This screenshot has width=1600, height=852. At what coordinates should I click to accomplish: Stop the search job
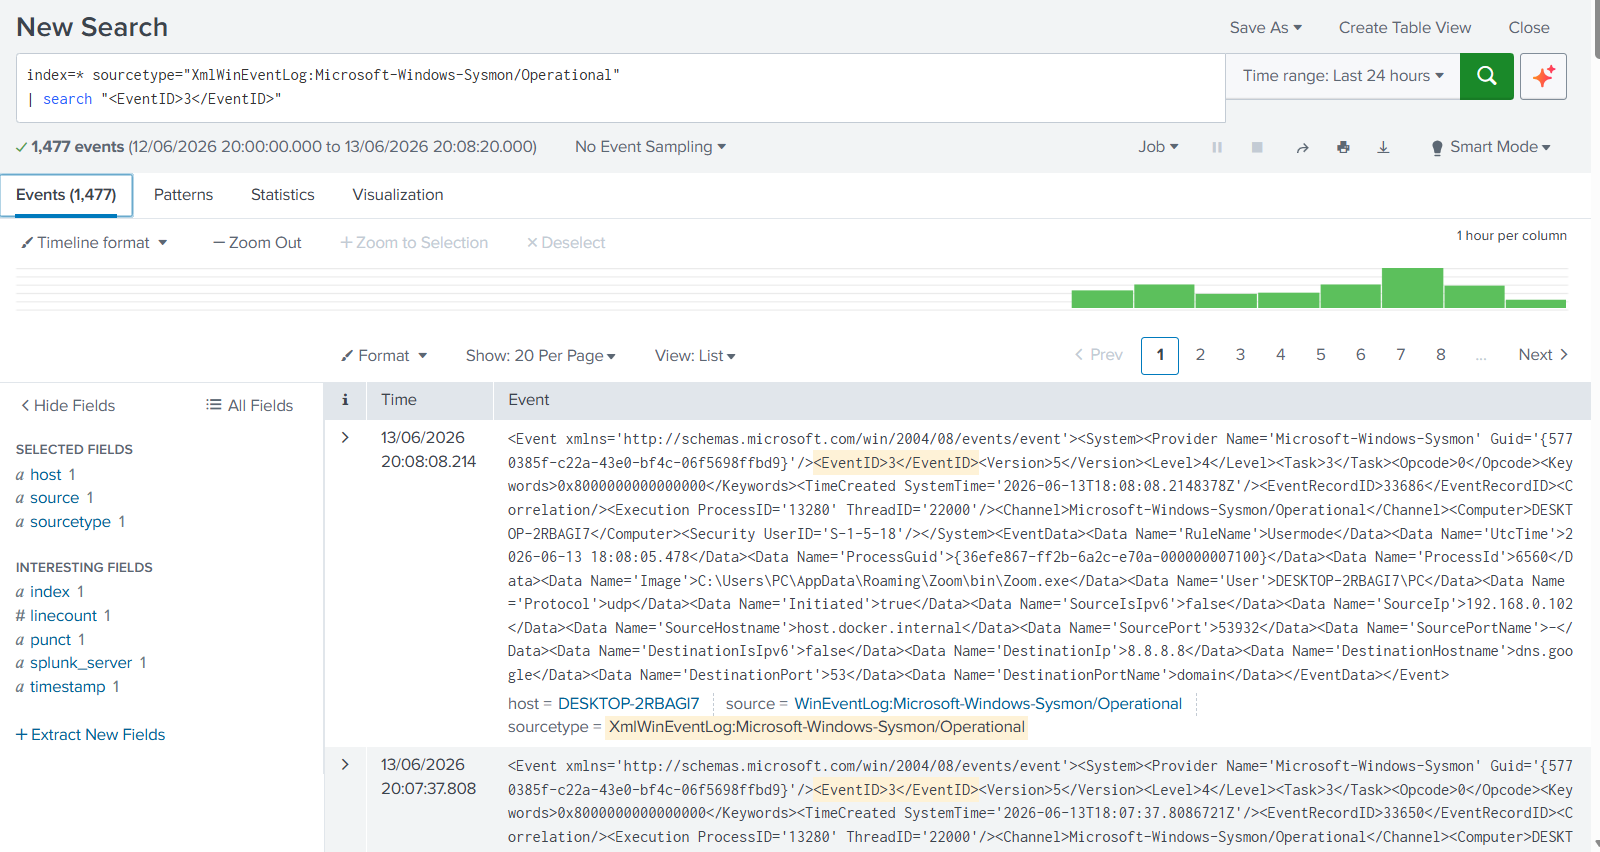click(x=1257, y=147)
